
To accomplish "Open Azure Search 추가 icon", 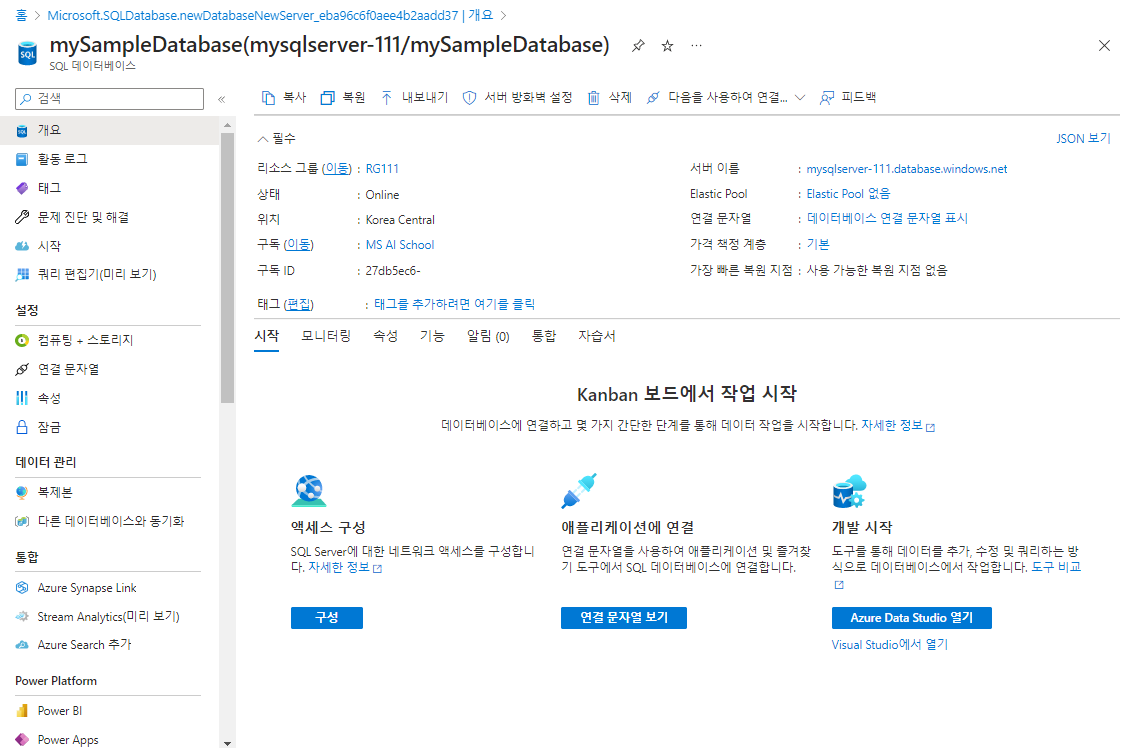I will (22, 645).
